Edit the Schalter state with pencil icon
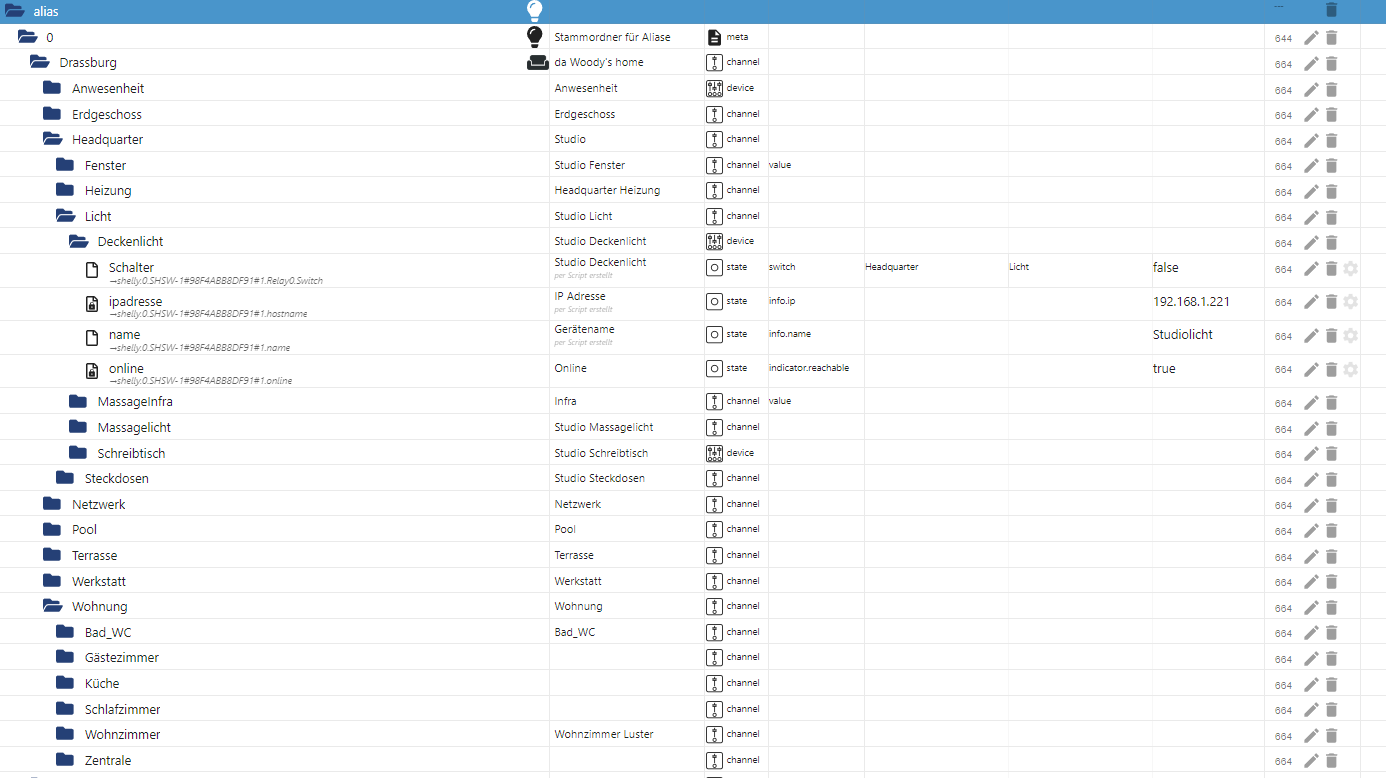 [x=1311, y=268]
